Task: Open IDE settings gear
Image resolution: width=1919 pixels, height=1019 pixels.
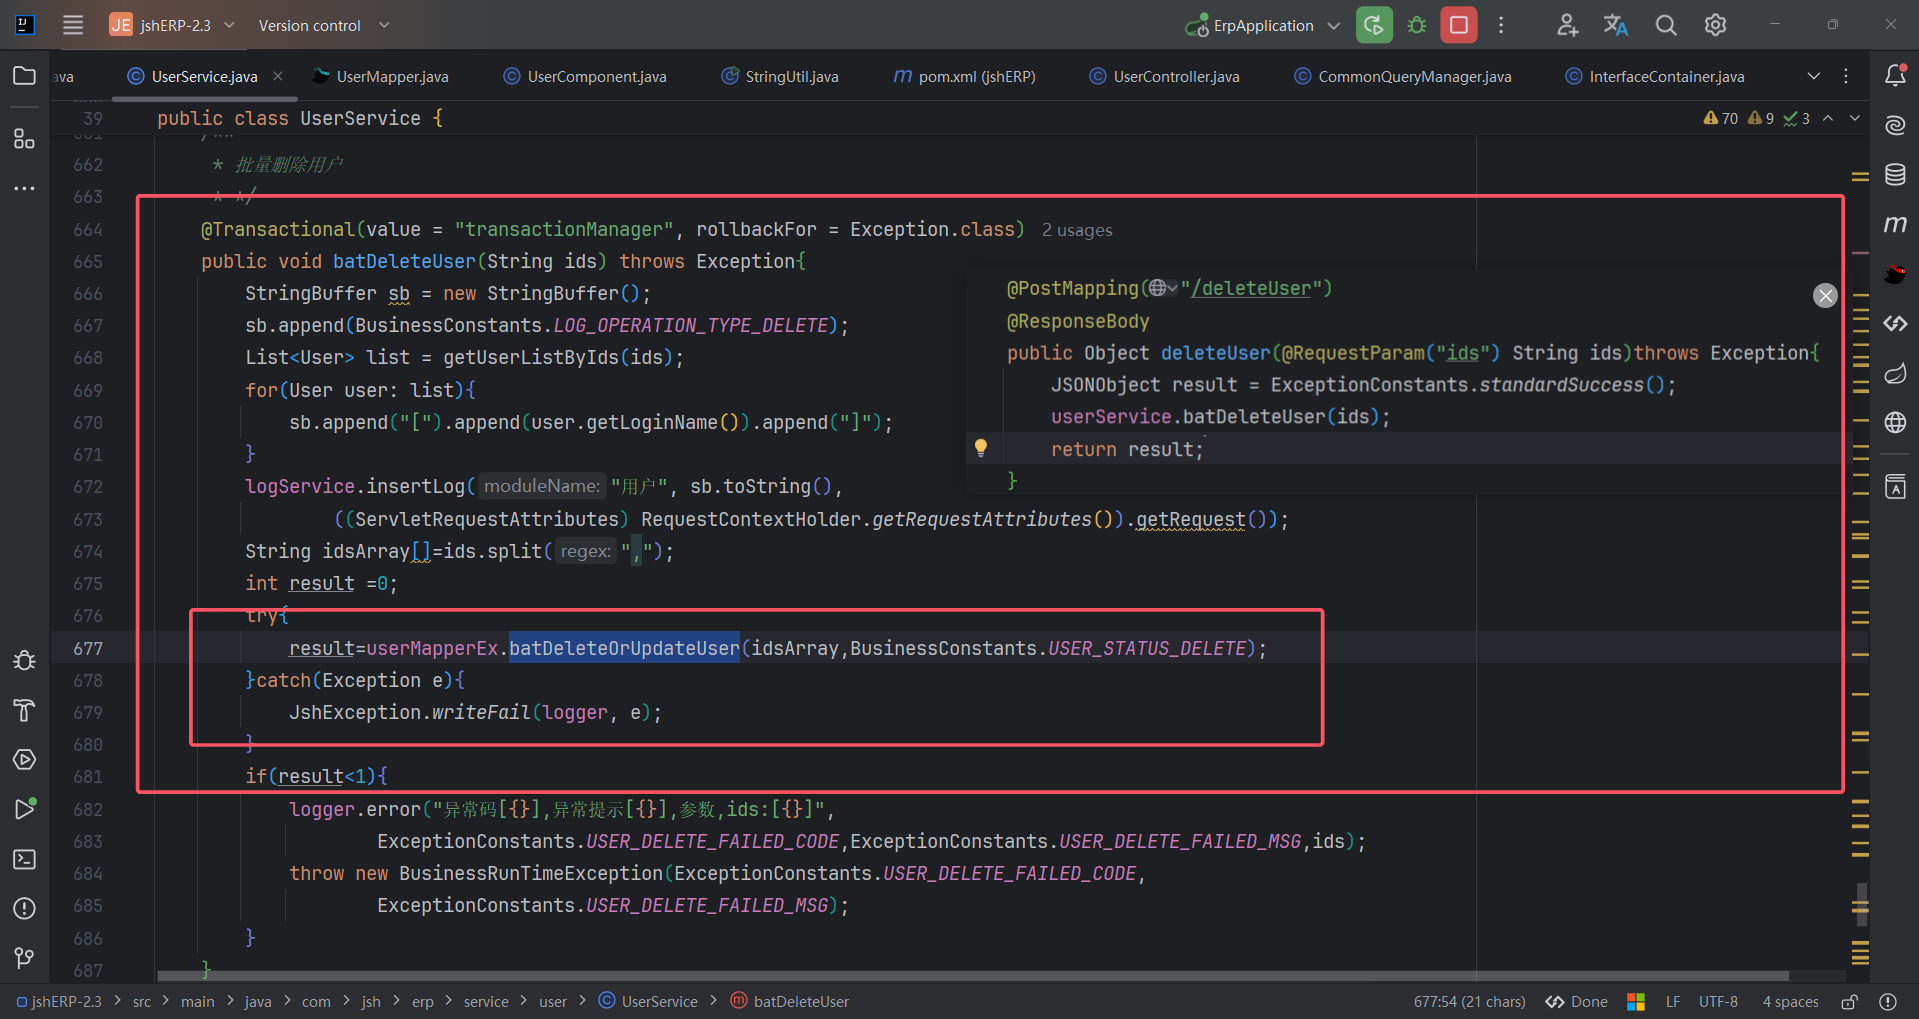Action: tap(1716, 25)
